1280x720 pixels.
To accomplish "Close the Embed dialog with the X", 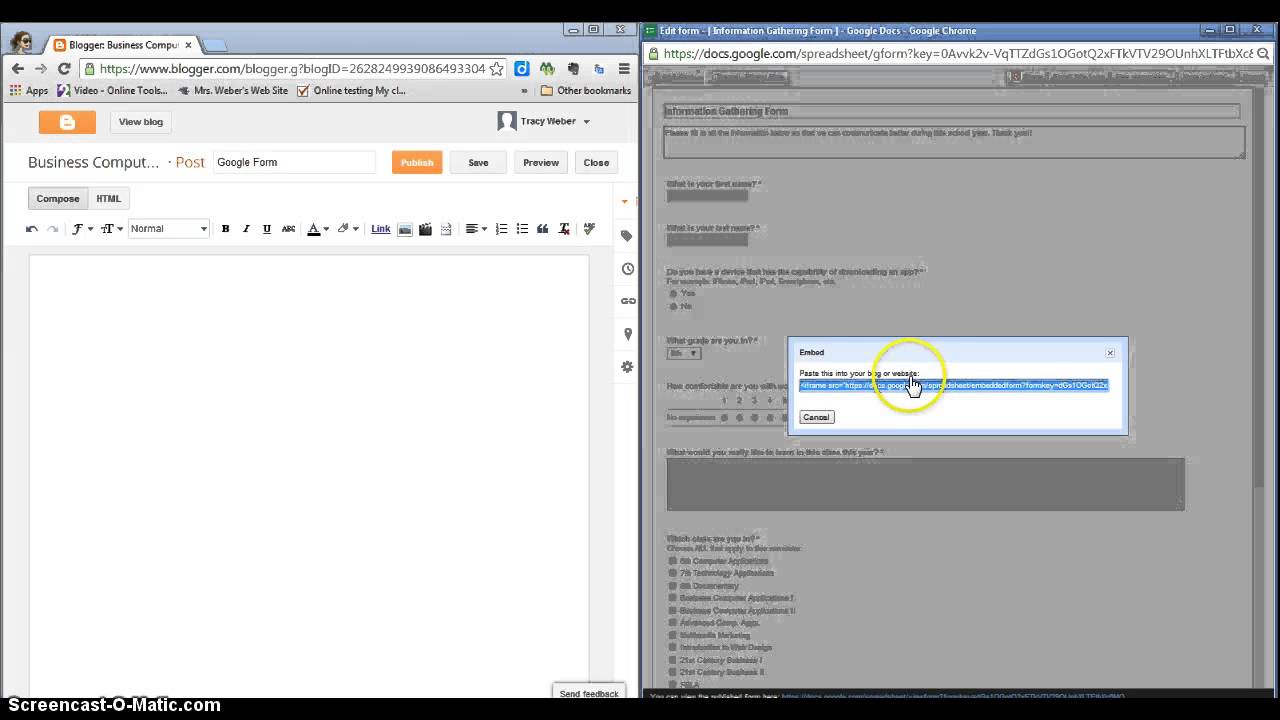I will point(1110,352).
